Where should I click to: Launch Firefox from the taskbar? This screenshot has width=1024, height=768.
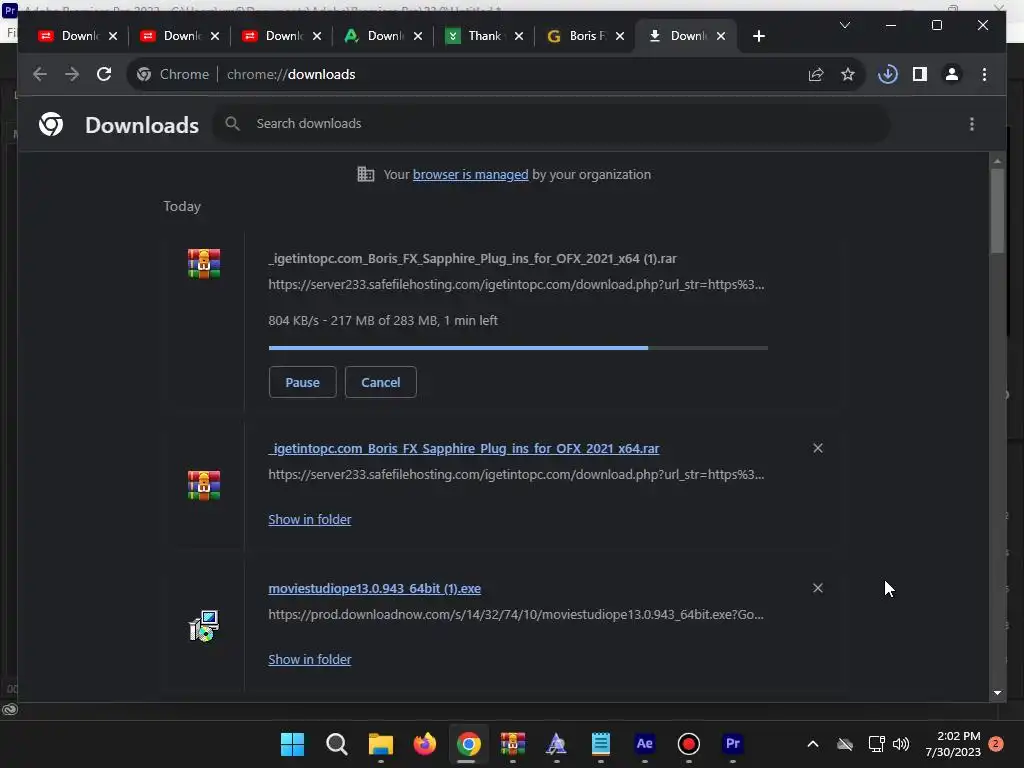[x=424, y=744]
